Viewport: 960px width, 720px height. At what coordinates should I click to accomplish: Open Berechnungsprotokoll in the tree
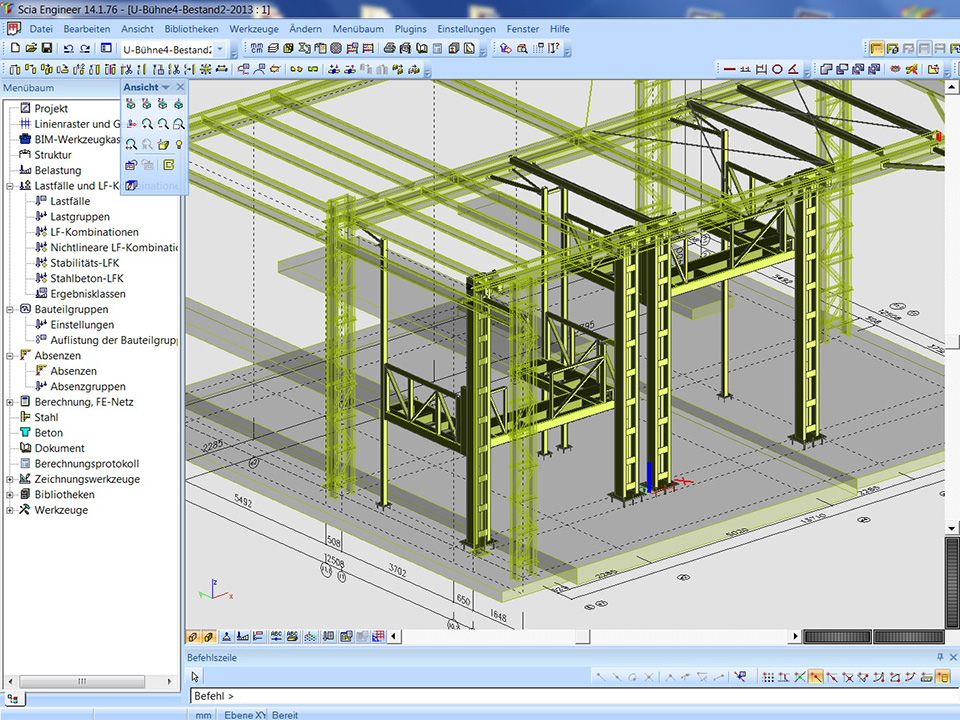coord(86,464)
